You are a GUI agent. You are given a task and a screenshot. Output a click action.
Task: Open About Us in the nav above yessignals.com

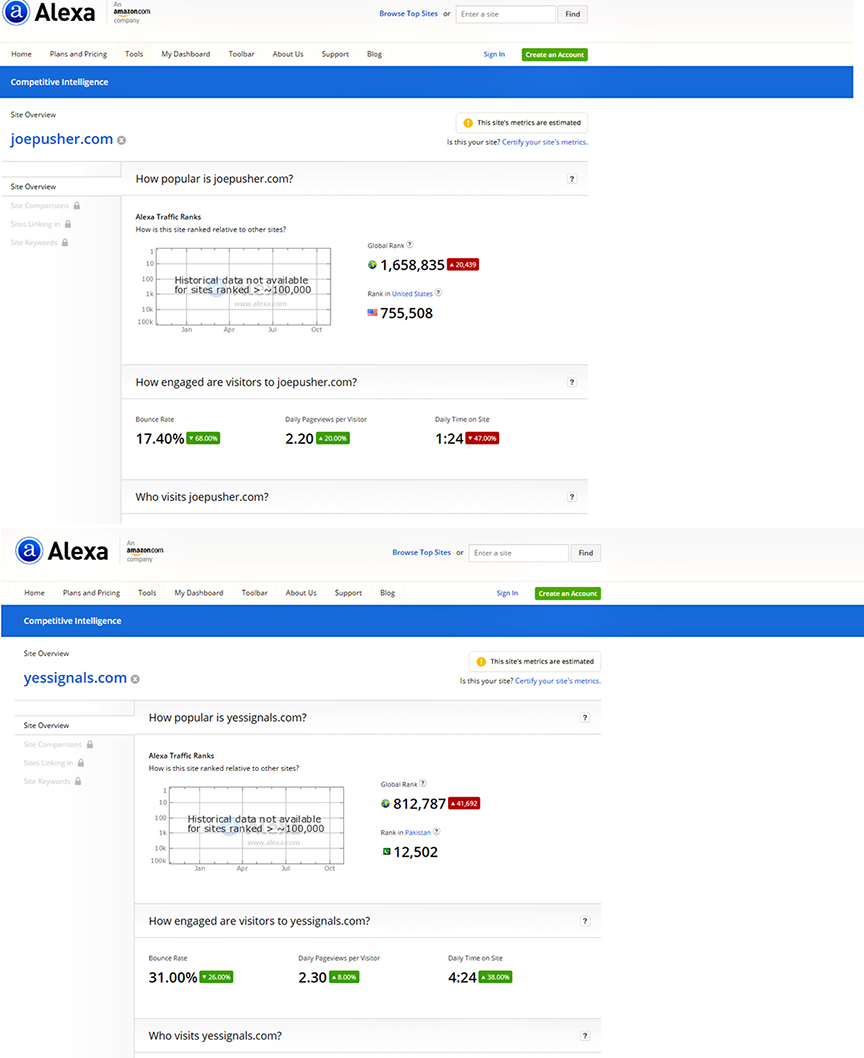click(301, 593)
